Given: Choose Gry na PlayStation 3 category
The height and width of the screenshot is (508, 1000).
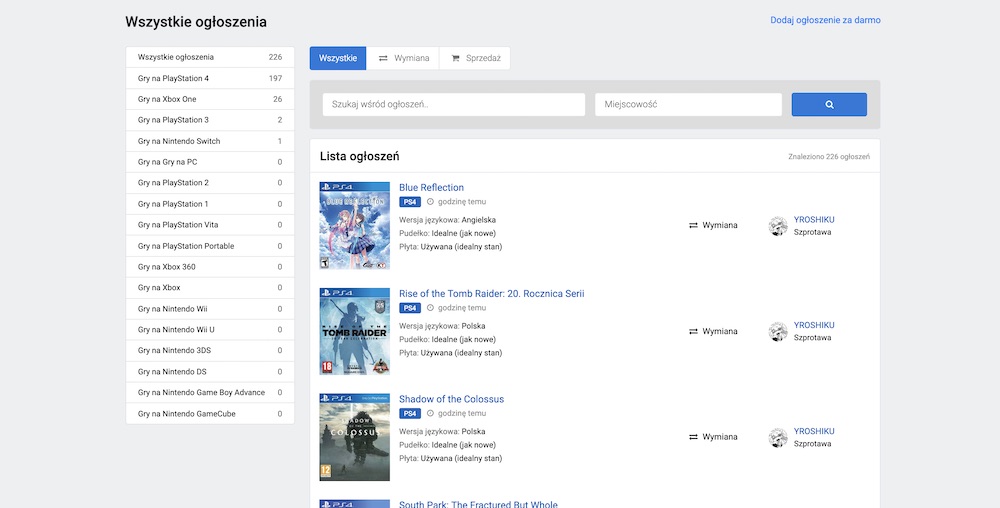Looking at the screenshot, I should pyautogui.click(x=210, y=120).
